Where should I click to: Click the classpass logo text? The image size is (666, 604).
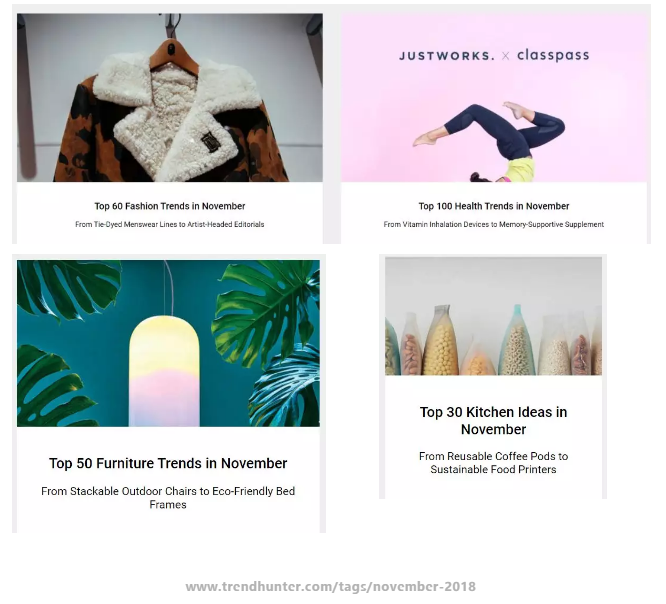tap(553, 55)
